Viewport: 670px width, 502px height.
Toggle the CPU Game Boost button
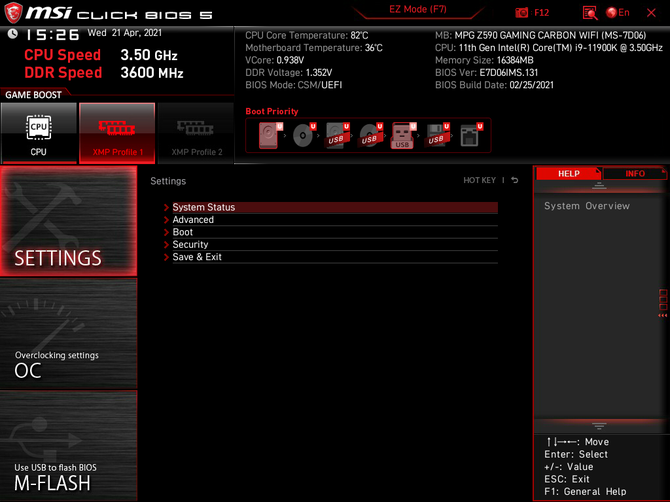39,133
